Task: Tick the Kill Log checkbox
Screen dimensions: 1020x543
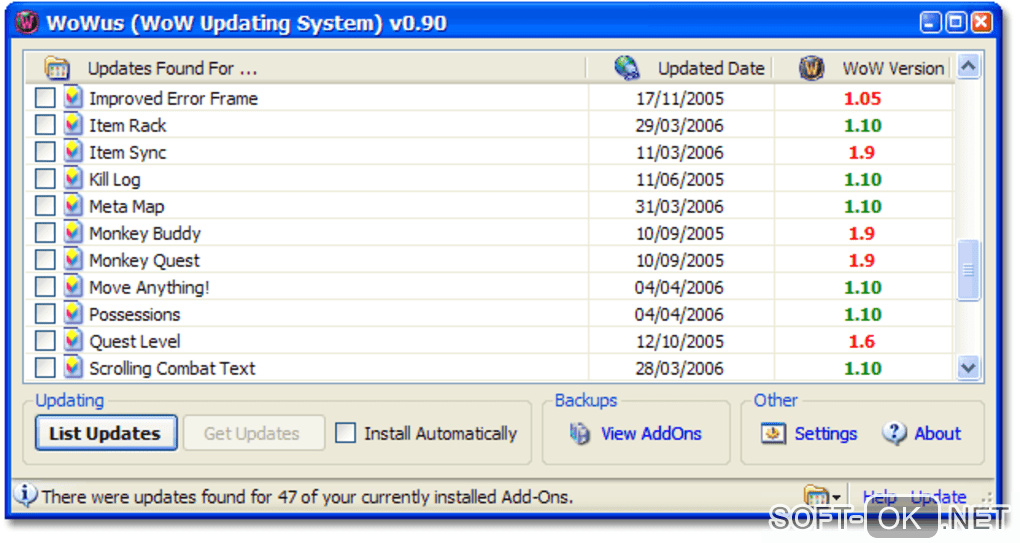Action: (45, 179)
